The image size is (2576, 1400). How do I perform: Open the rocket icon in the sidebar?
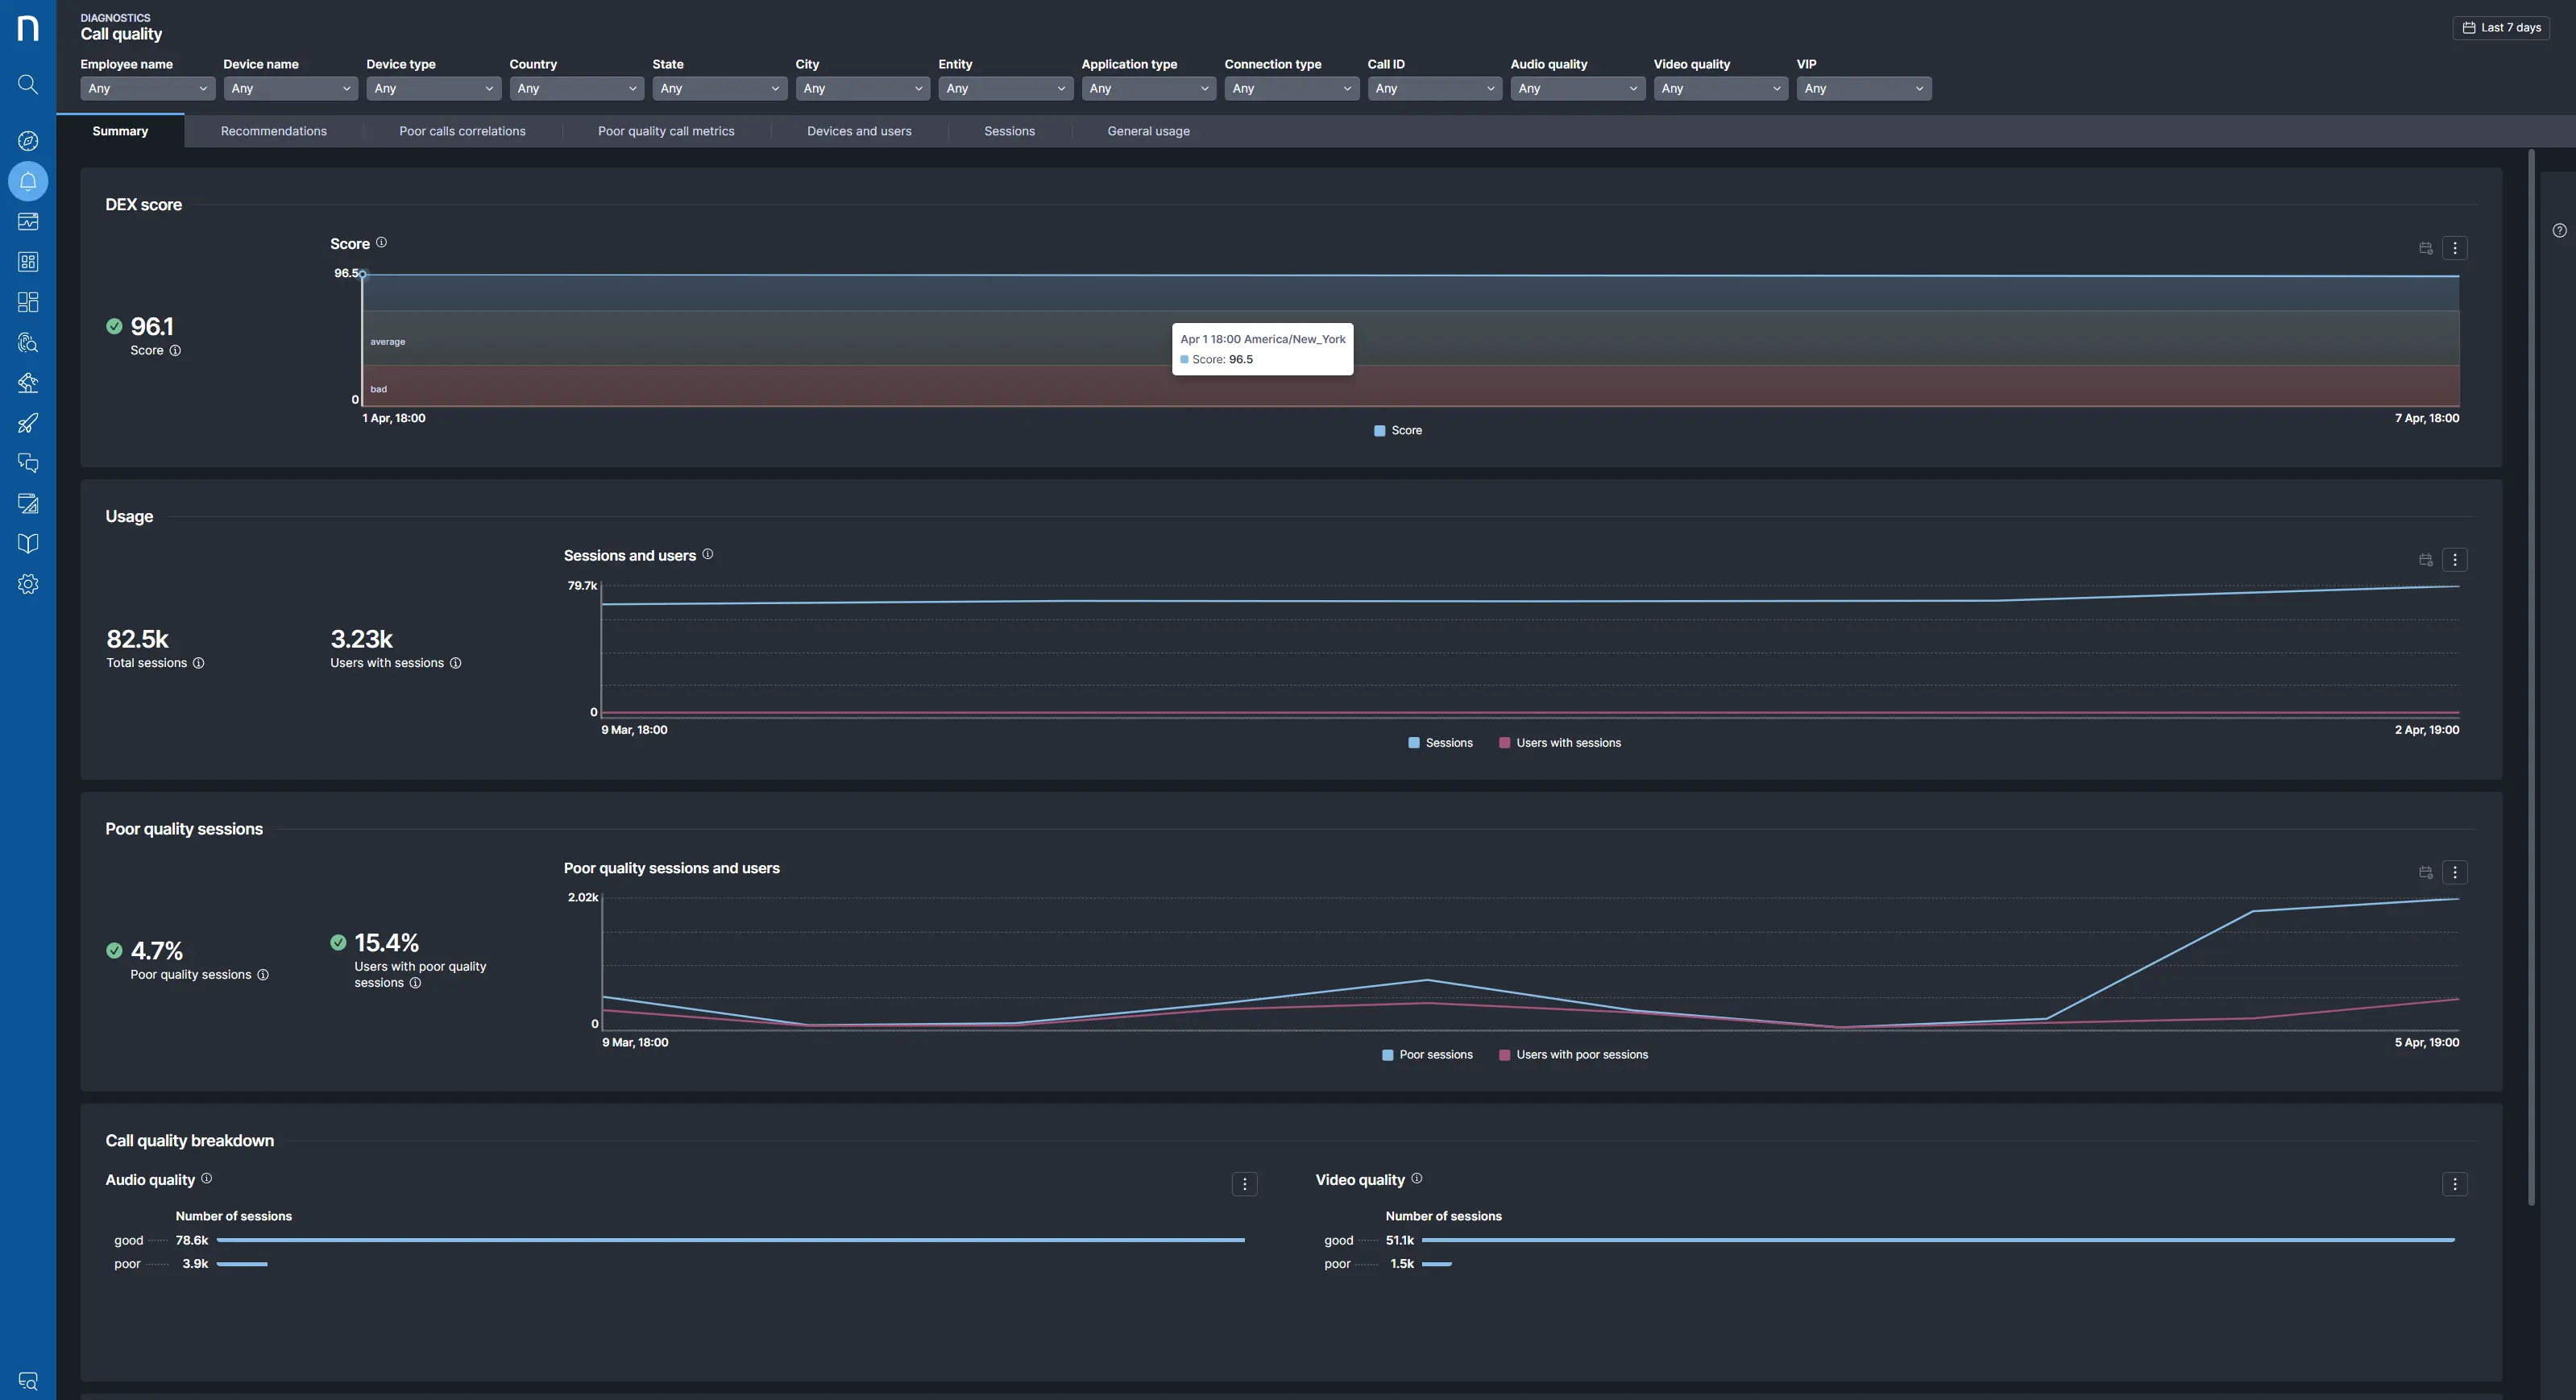tap(28, 423)
